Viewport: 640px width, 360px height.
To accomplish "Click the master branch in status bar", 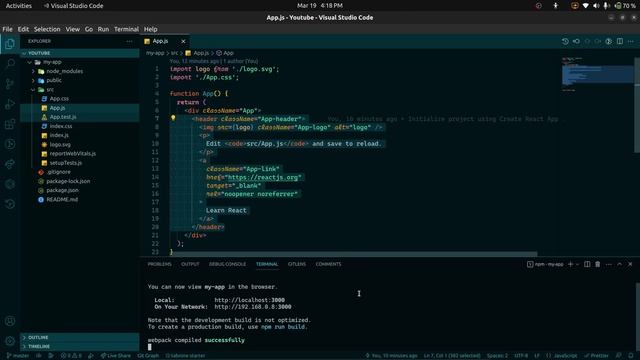I will [x=18, y=356].
